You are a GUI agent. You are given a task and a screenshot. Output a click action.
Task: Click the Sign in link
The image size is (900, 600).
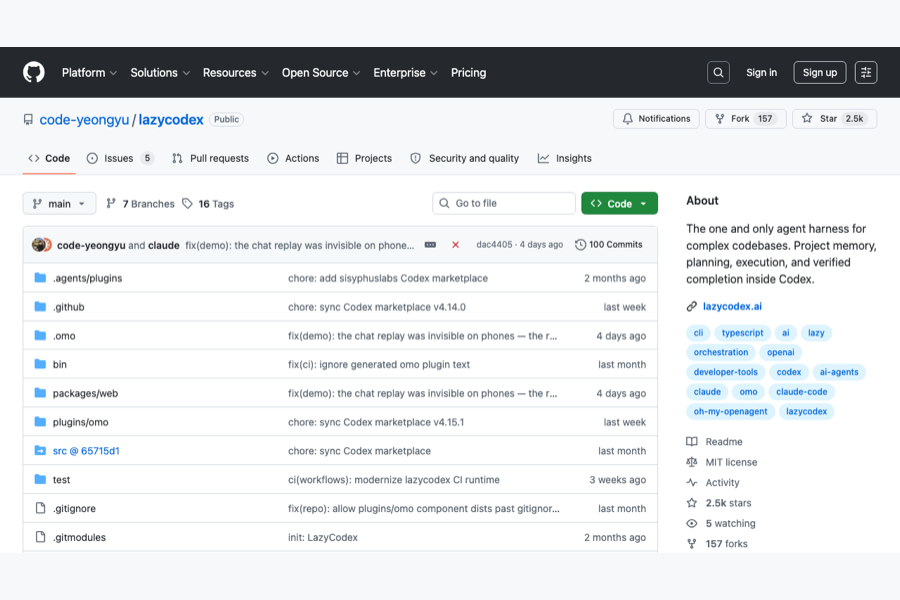[x=761, y=72]
